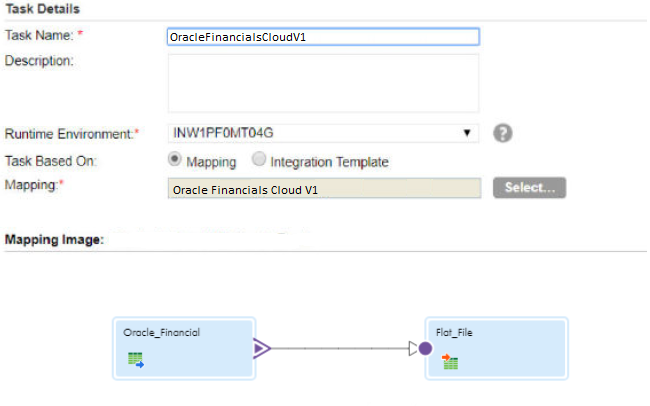Image resolution: width=650 pixels, height=406 pixels.
Task: Click the Task Name label
Action: 44,35
